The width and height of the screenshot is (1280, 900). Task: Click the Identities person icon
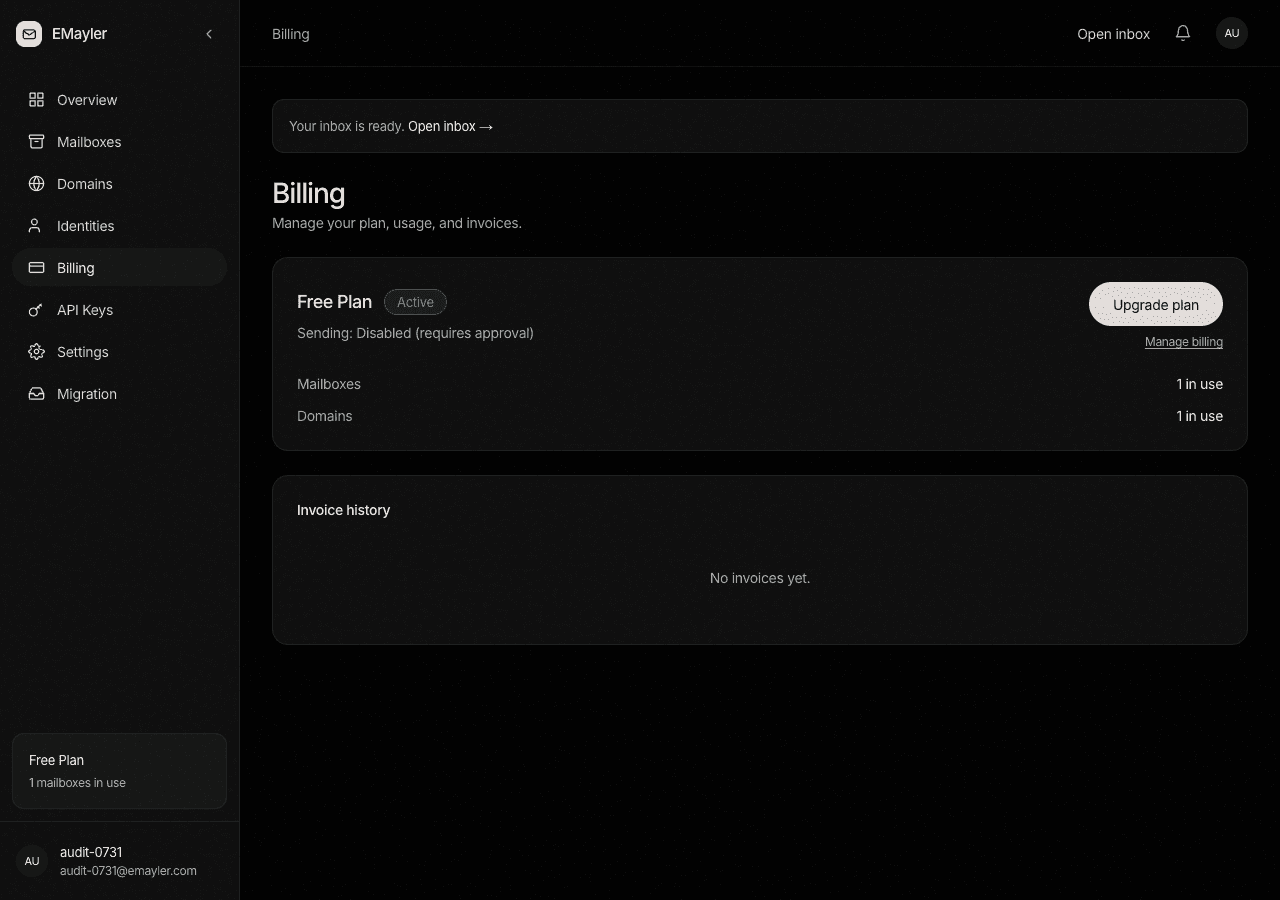click(x=36, y=226)
